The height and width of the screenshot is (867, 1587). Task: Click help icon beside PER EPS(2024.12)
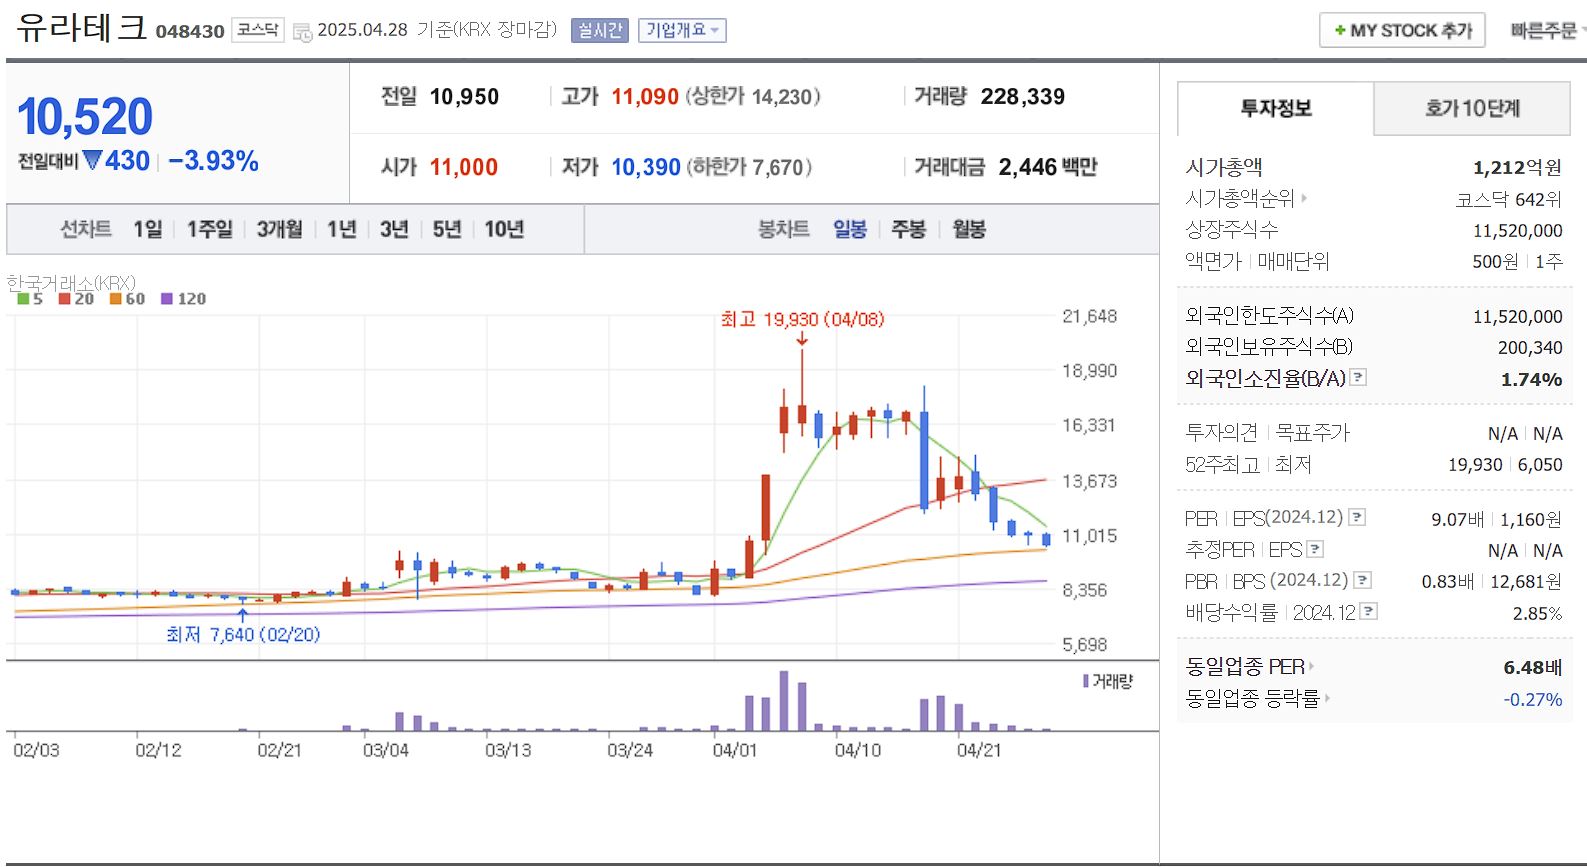[x=1357, y=517]
